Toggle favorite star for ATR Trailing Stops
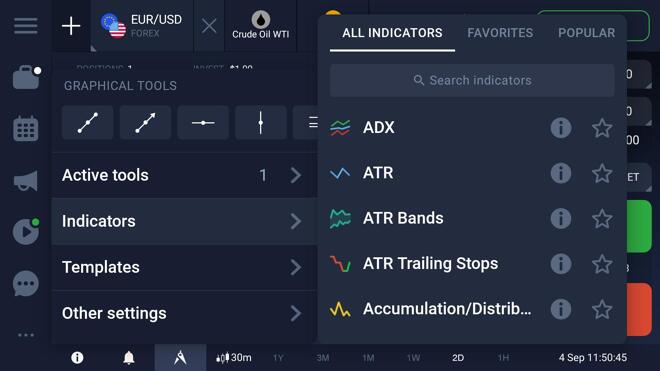Screen dimensions: 660x371 point(602,264)
